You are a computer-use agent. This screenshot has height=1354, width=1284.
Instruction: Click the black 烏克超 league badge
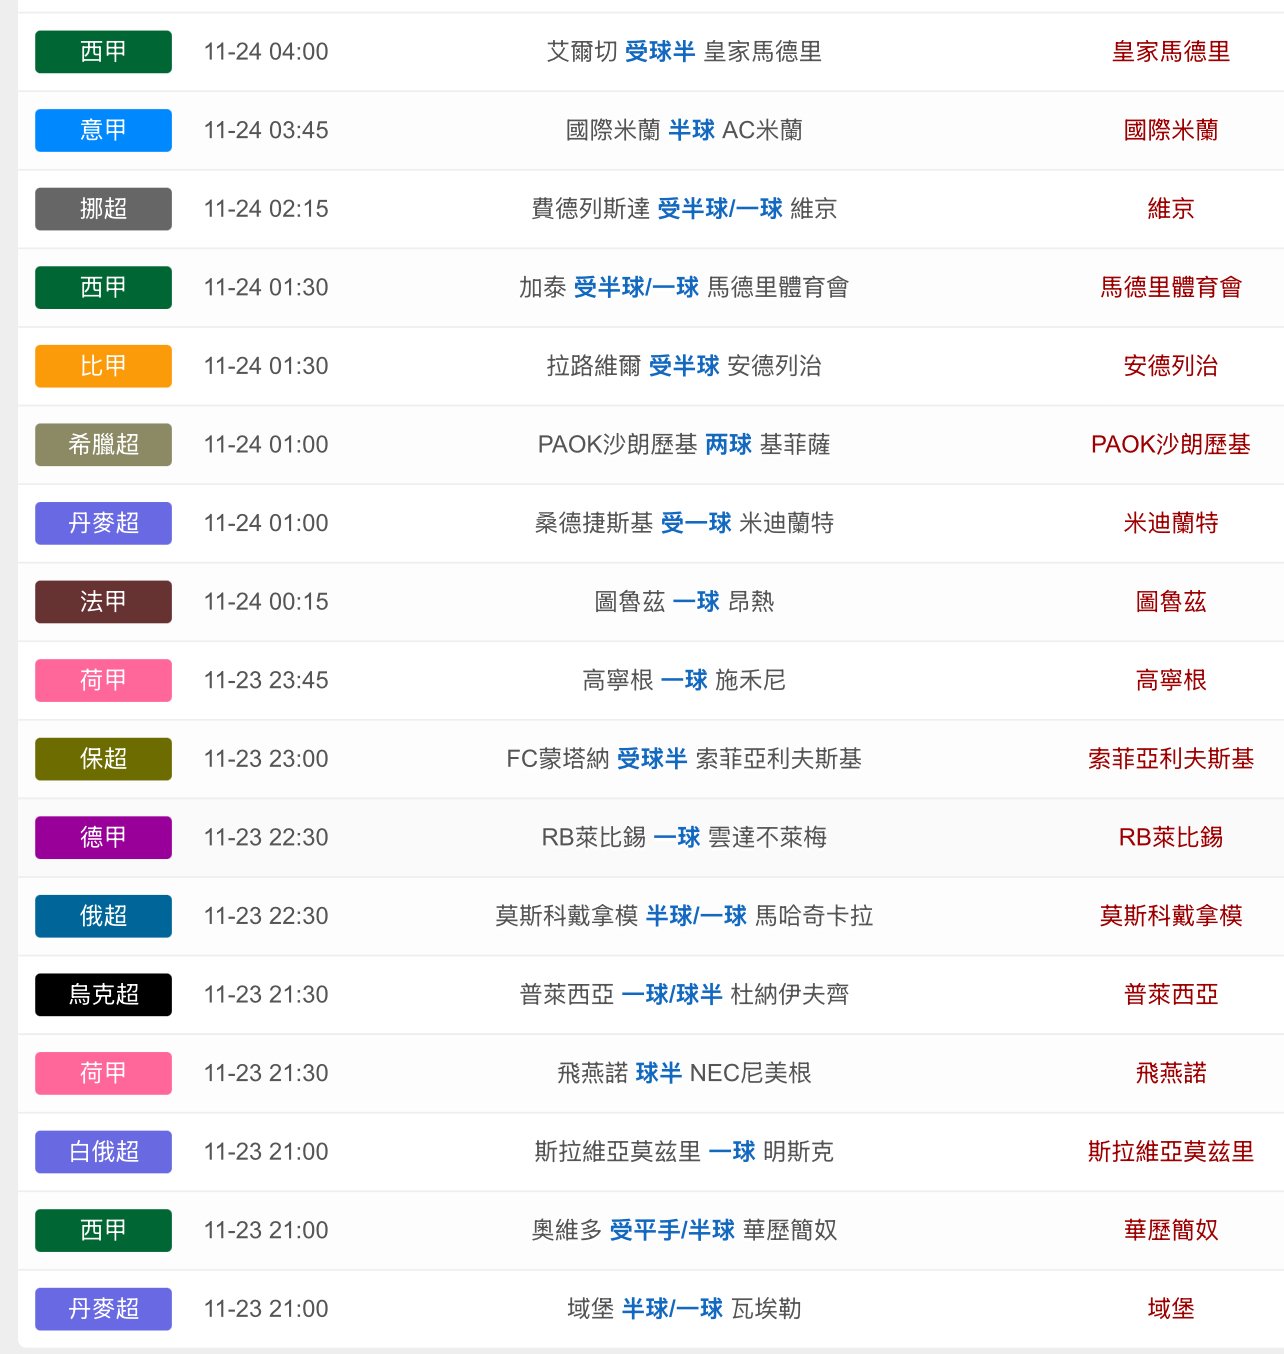click(x=103, y=995)
